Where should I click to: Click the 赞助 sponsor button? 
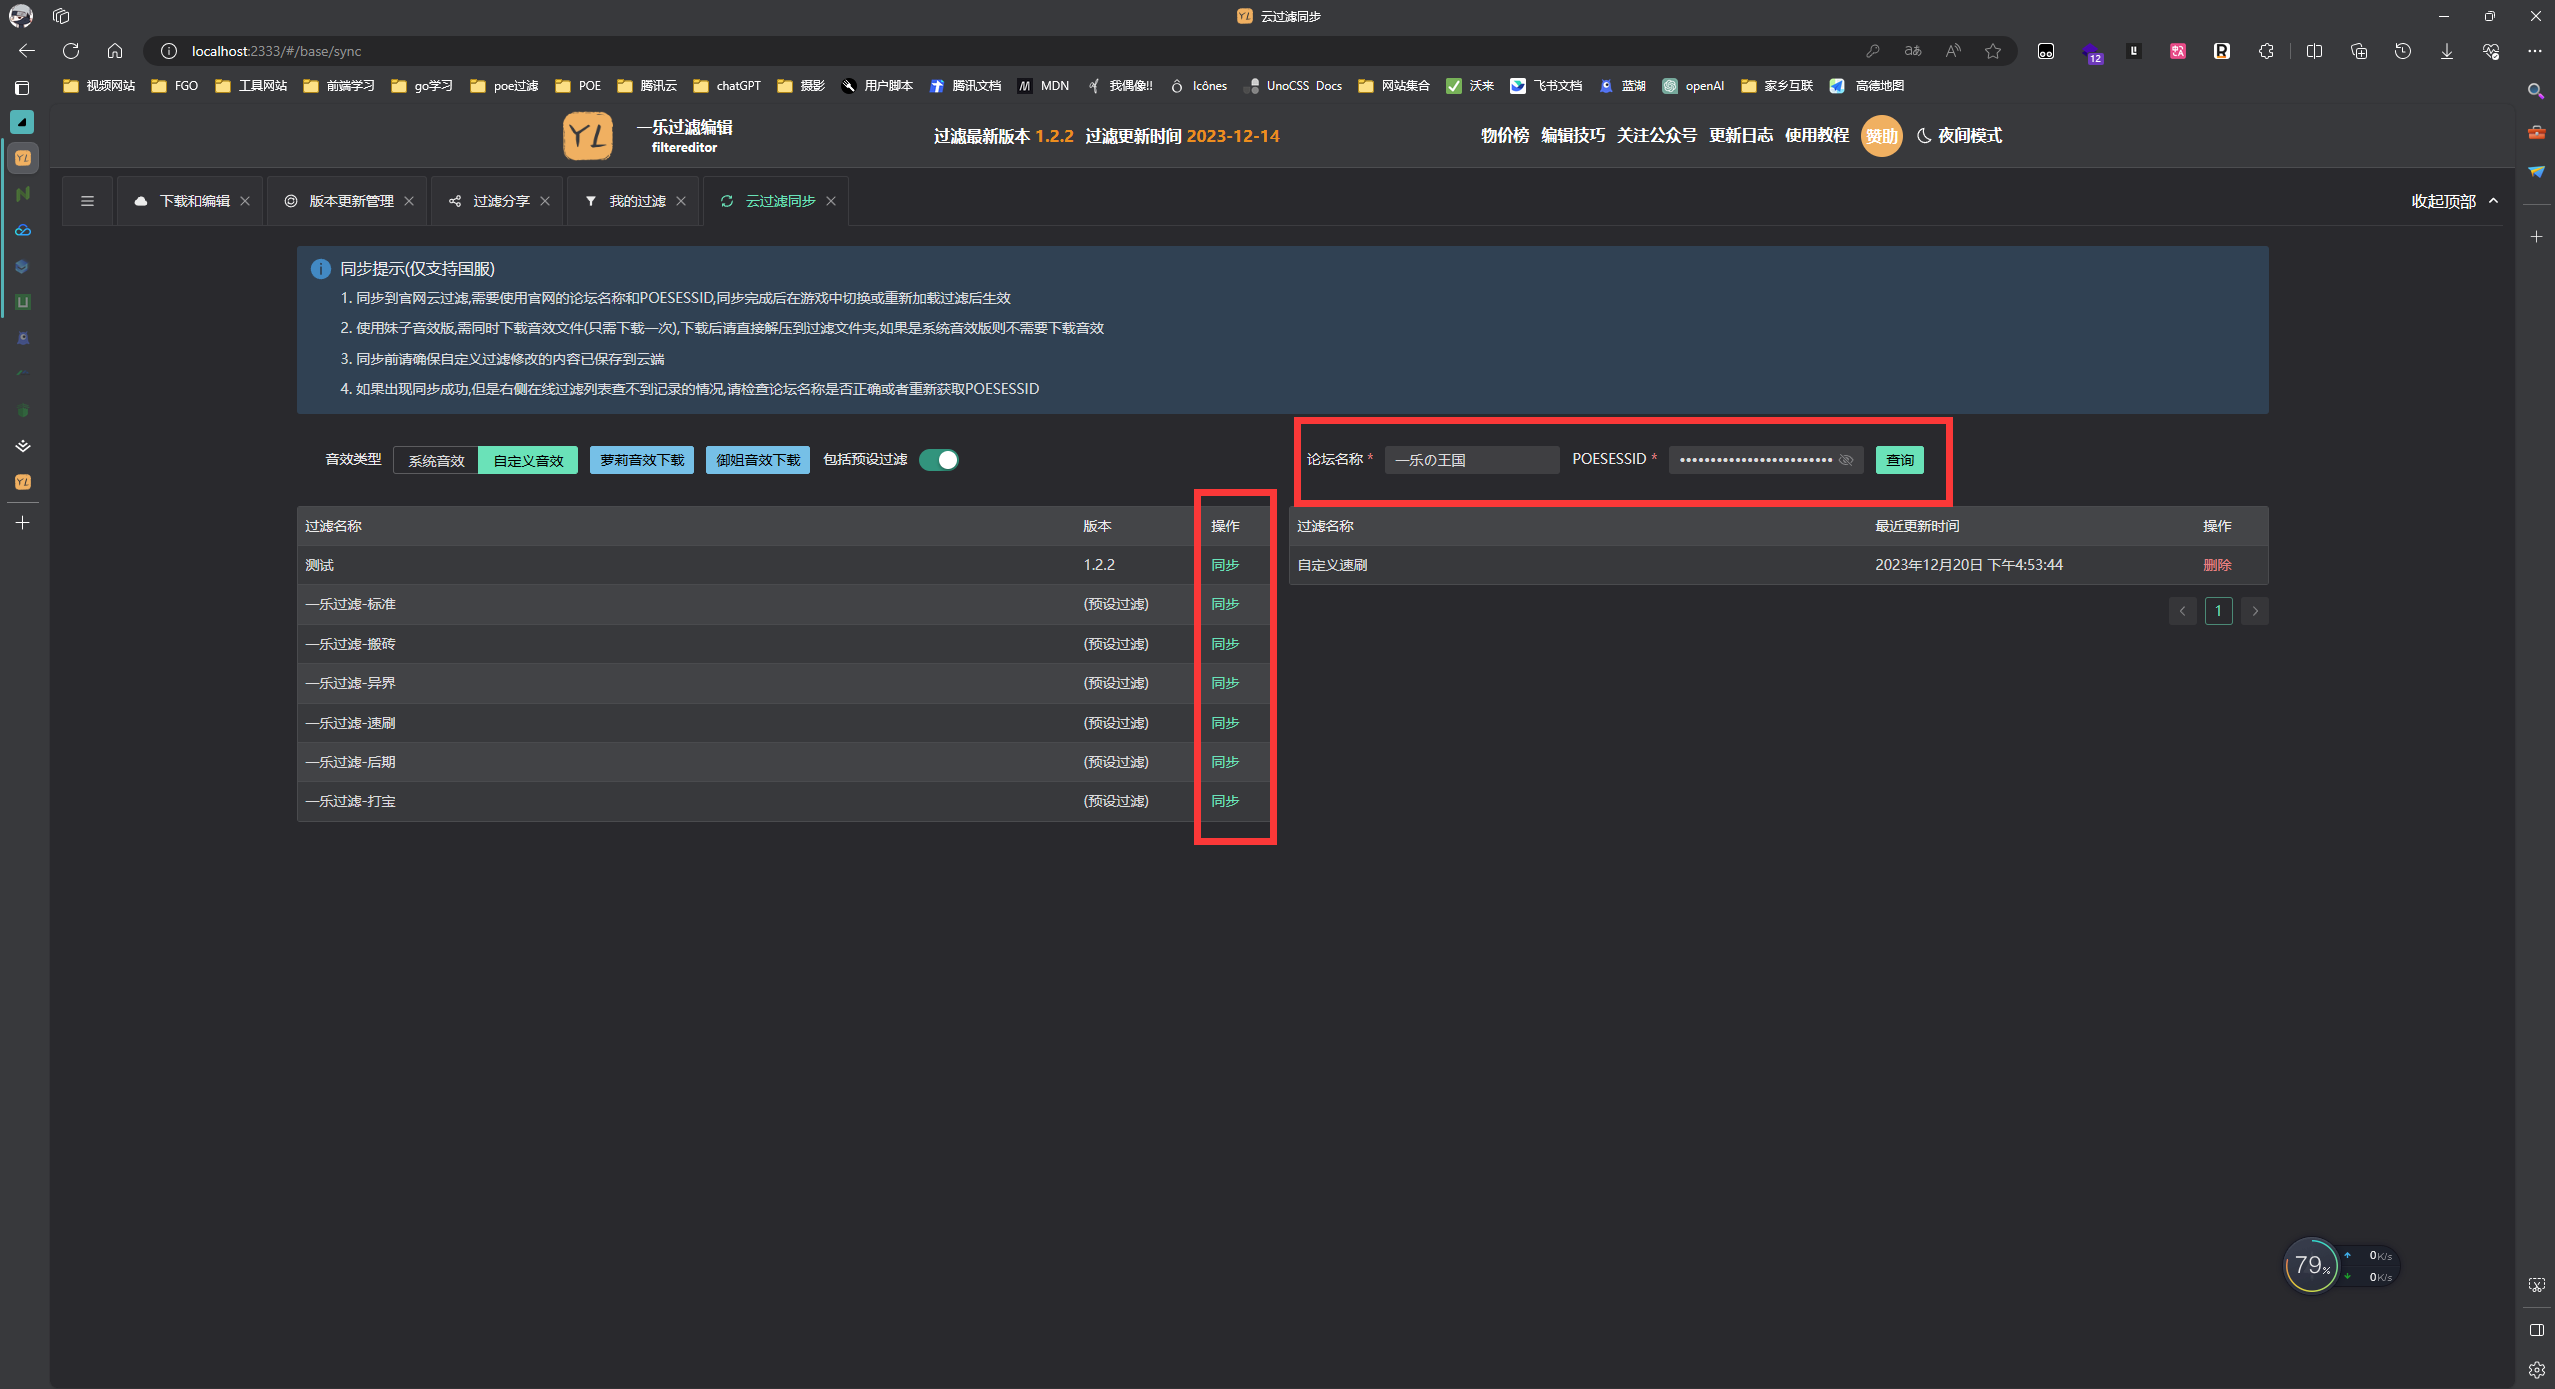[1882, 136]
